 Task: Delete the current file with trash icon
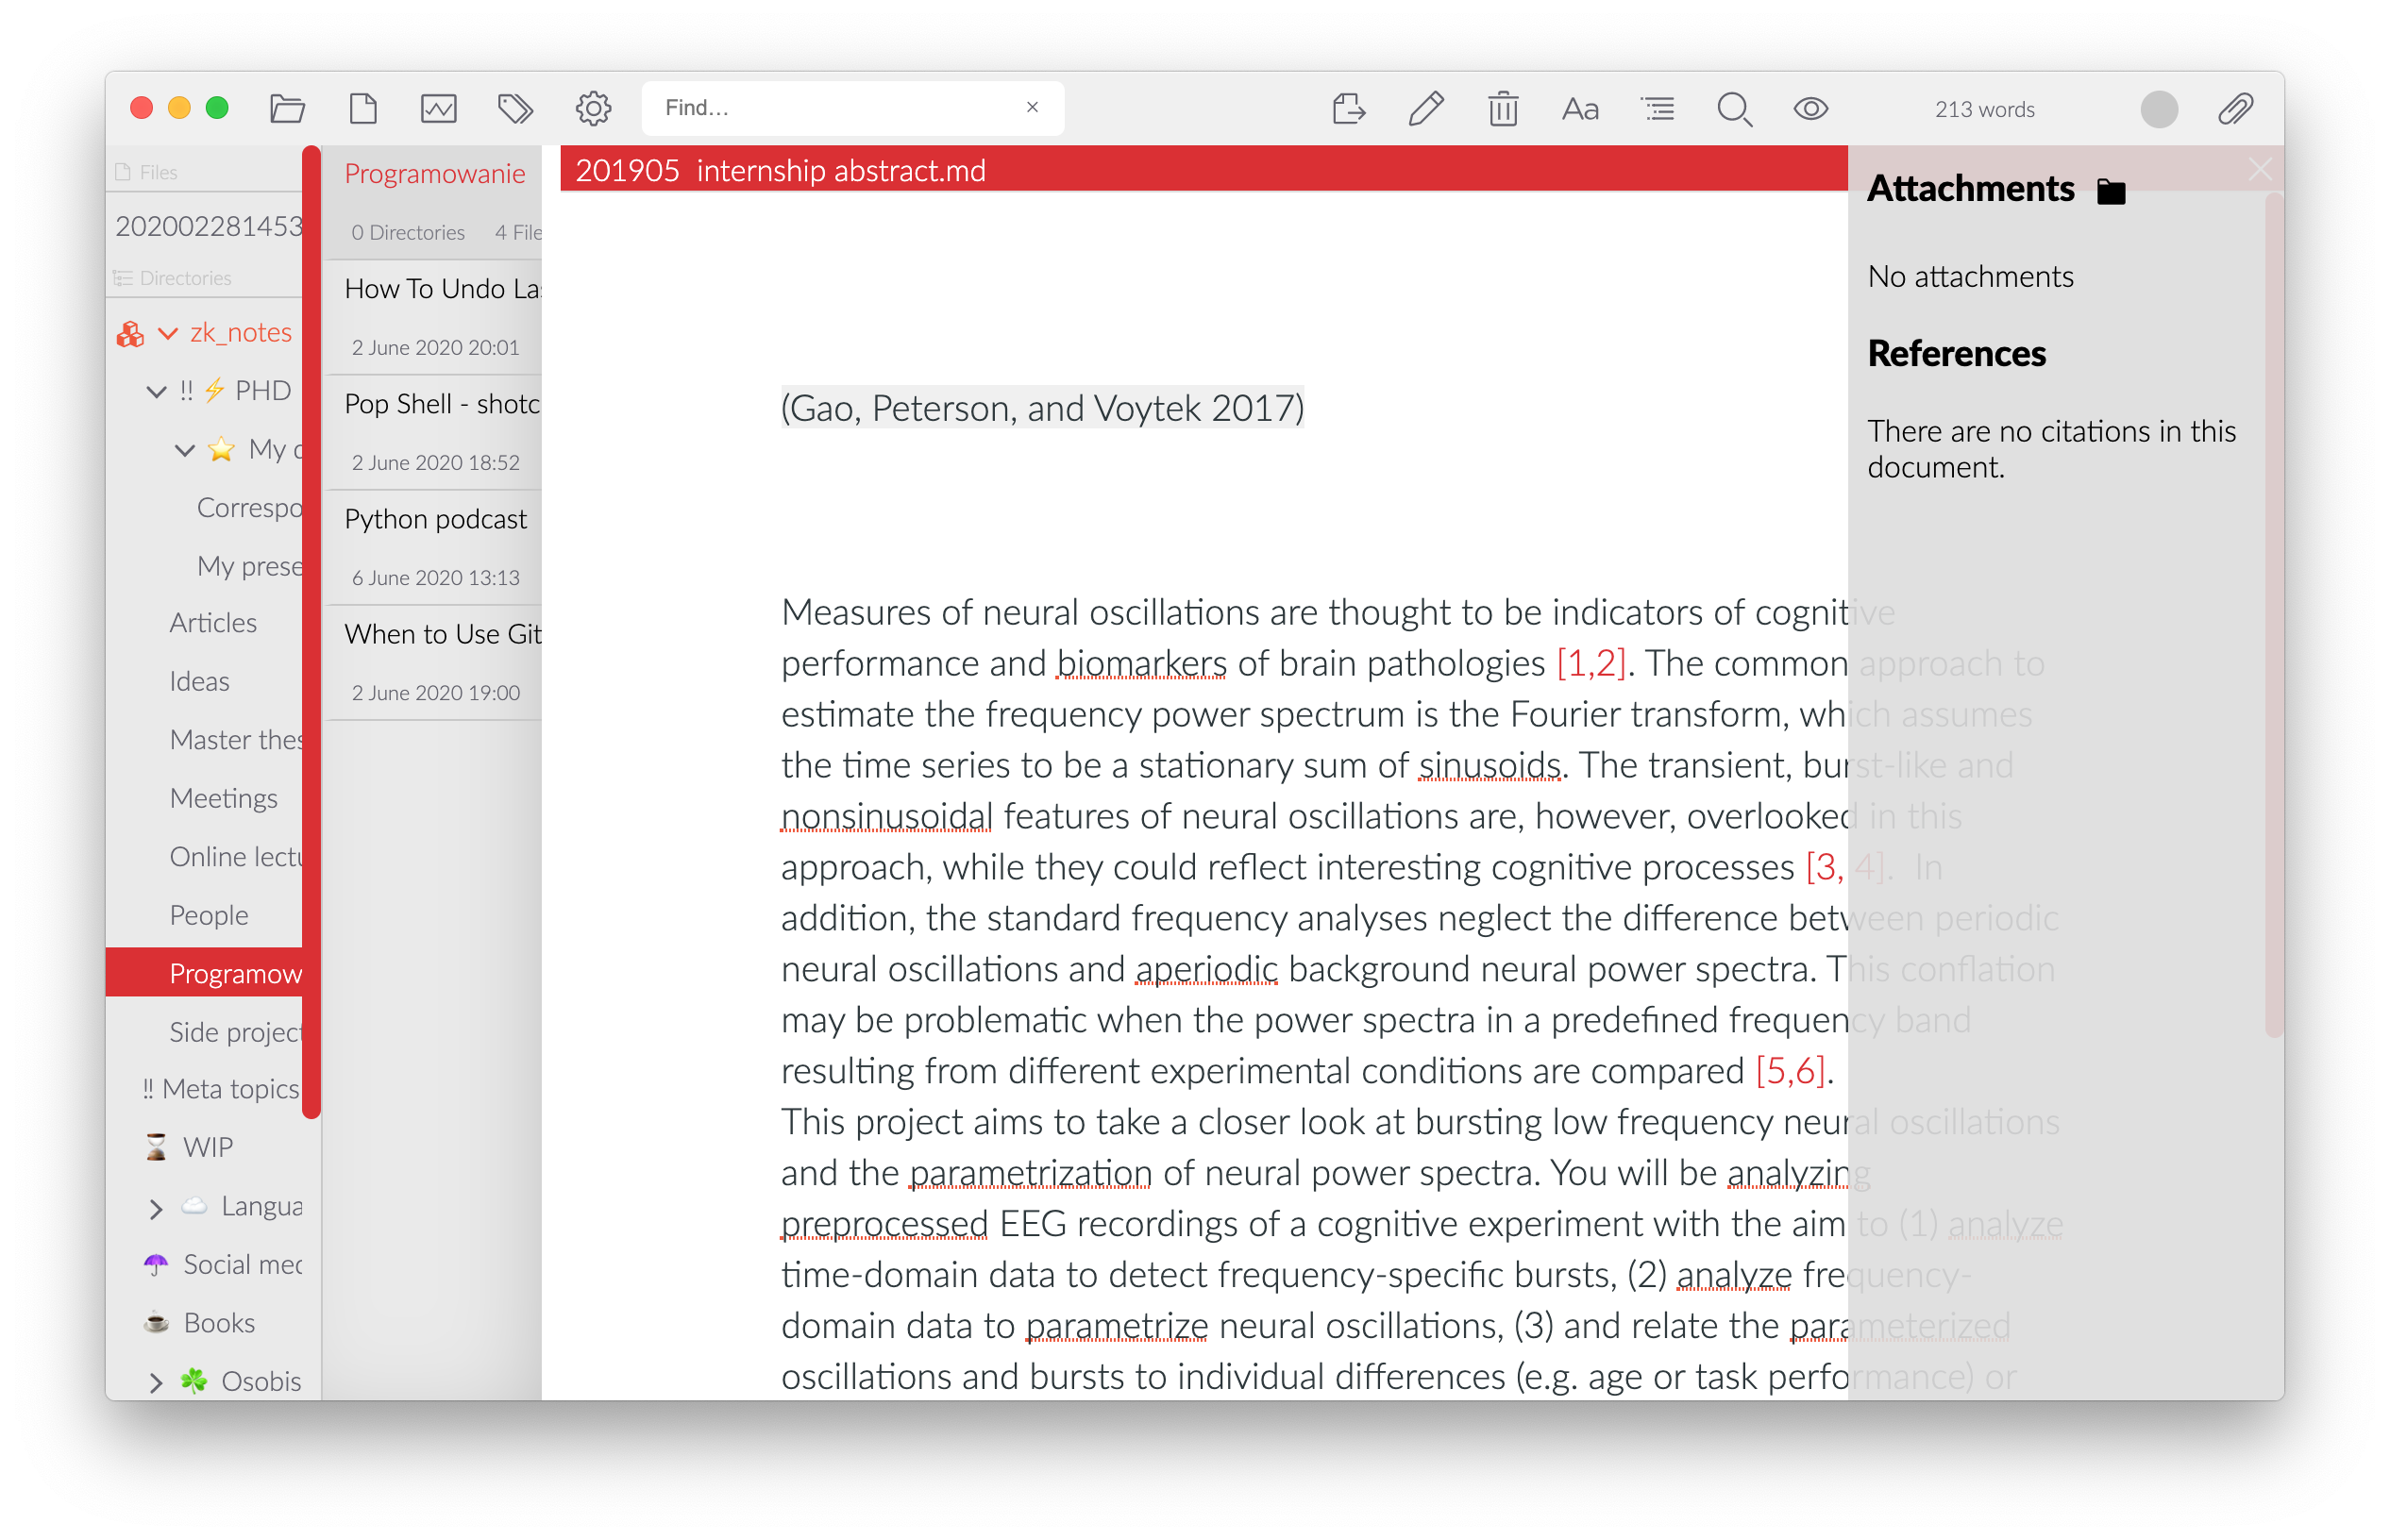[x=1502, y=108]
